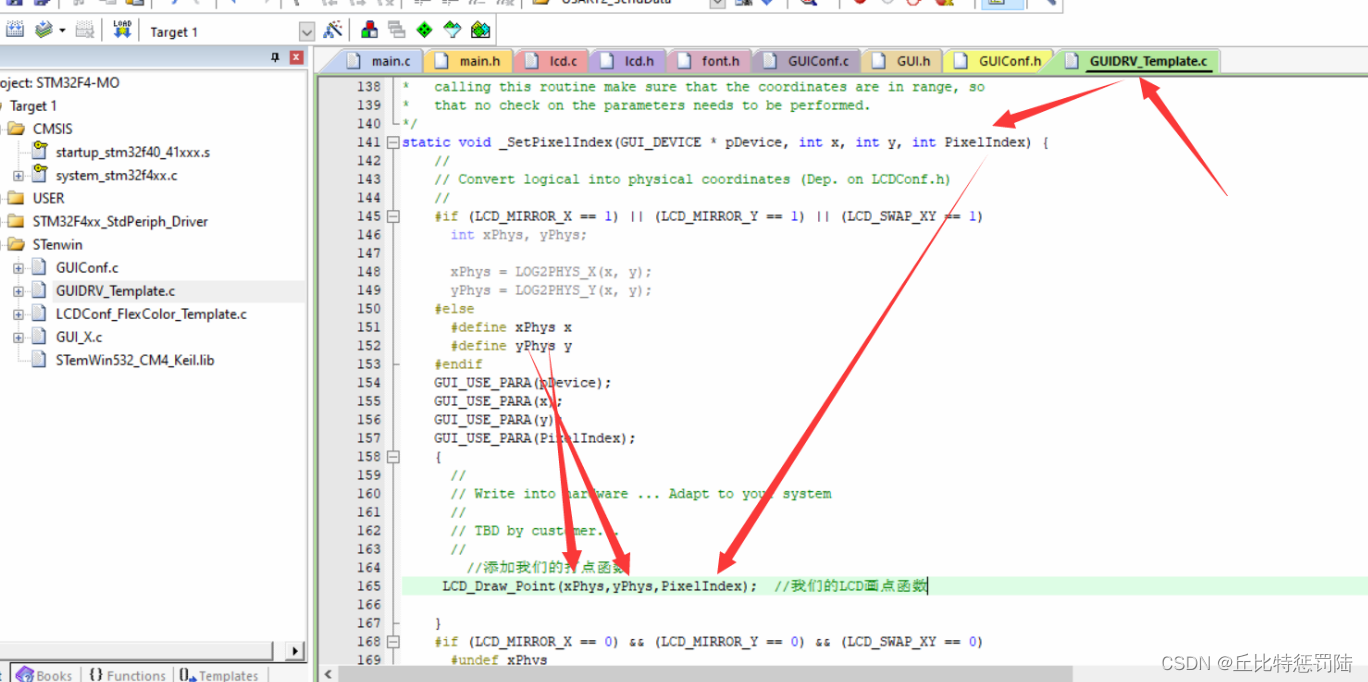Click the '#define xPhys x' line
The height and width of the screenshot is (682, 1368).
coord(511,327)
